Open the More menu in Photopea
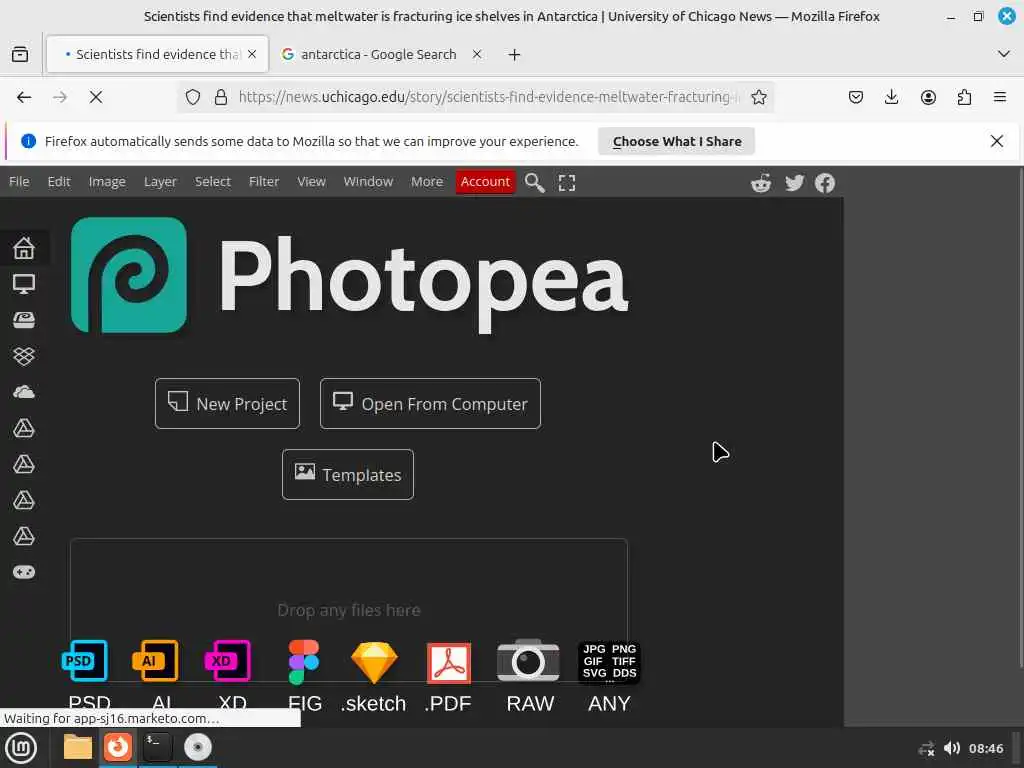Image resolution: width=1024 pixels, height=768 pixels. coord(427,182)
